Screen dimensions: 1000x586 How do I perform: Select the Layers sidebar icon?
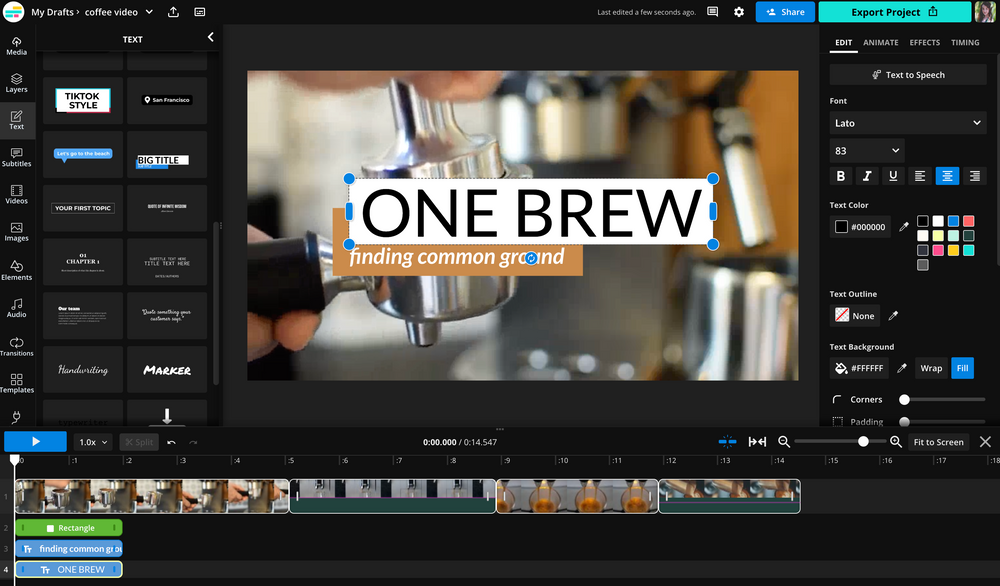tap(16, 83)
